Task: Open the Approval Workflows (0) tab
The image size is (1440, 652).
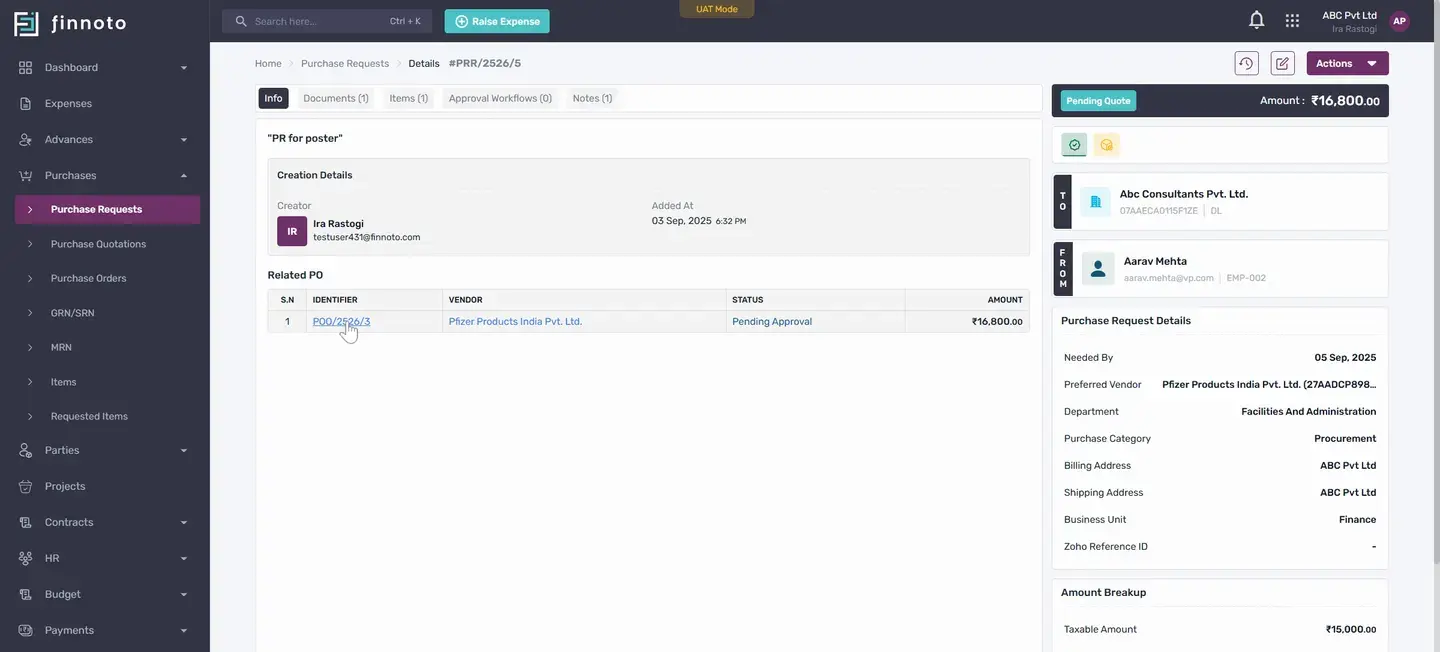Action: coord(500,98)
